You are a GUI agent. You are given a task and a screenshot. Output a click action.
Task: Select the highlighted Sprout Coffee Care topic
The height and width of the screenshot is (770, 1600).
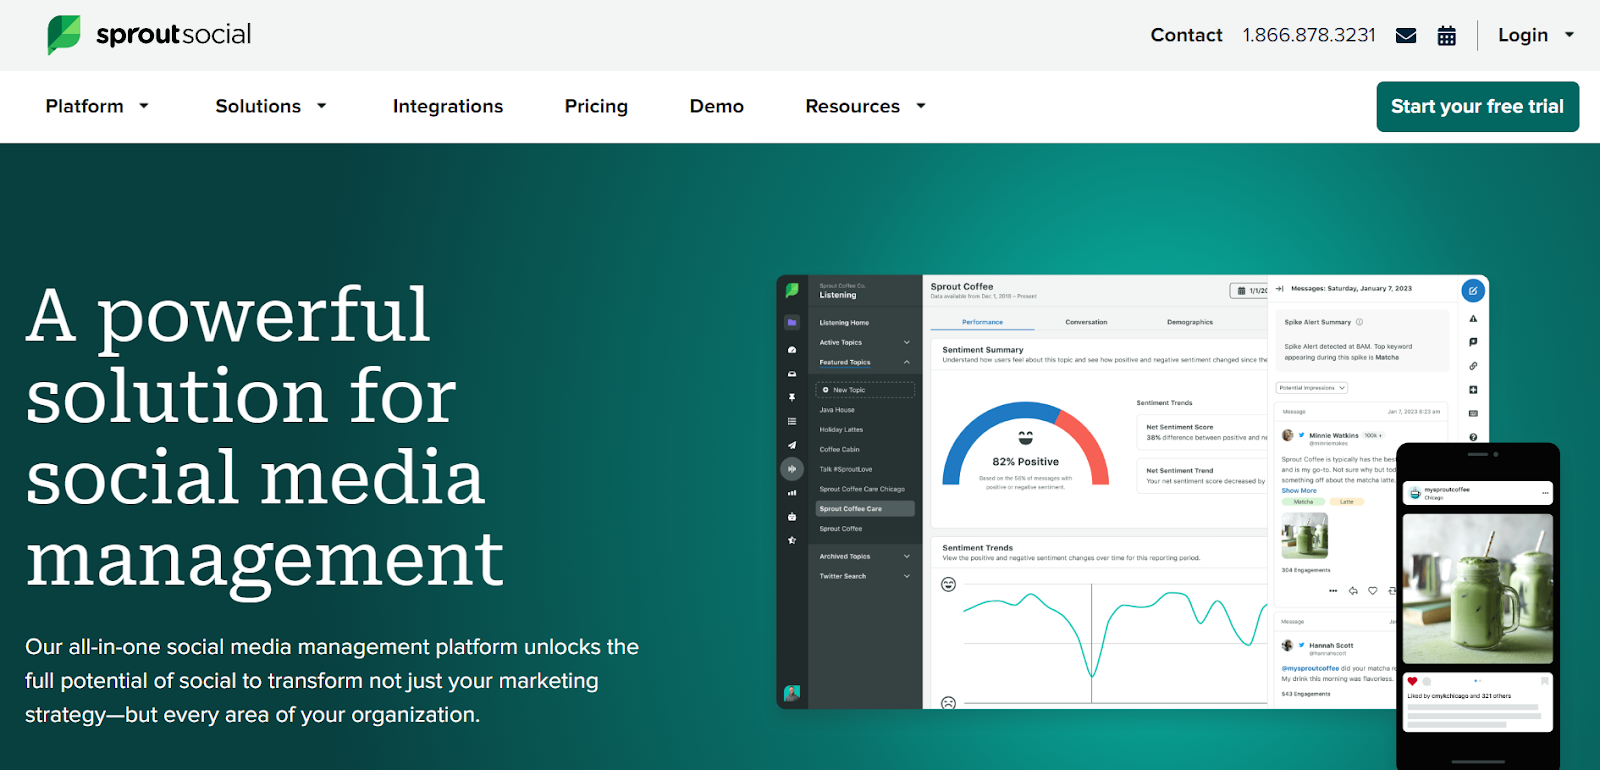click(865, 509)
